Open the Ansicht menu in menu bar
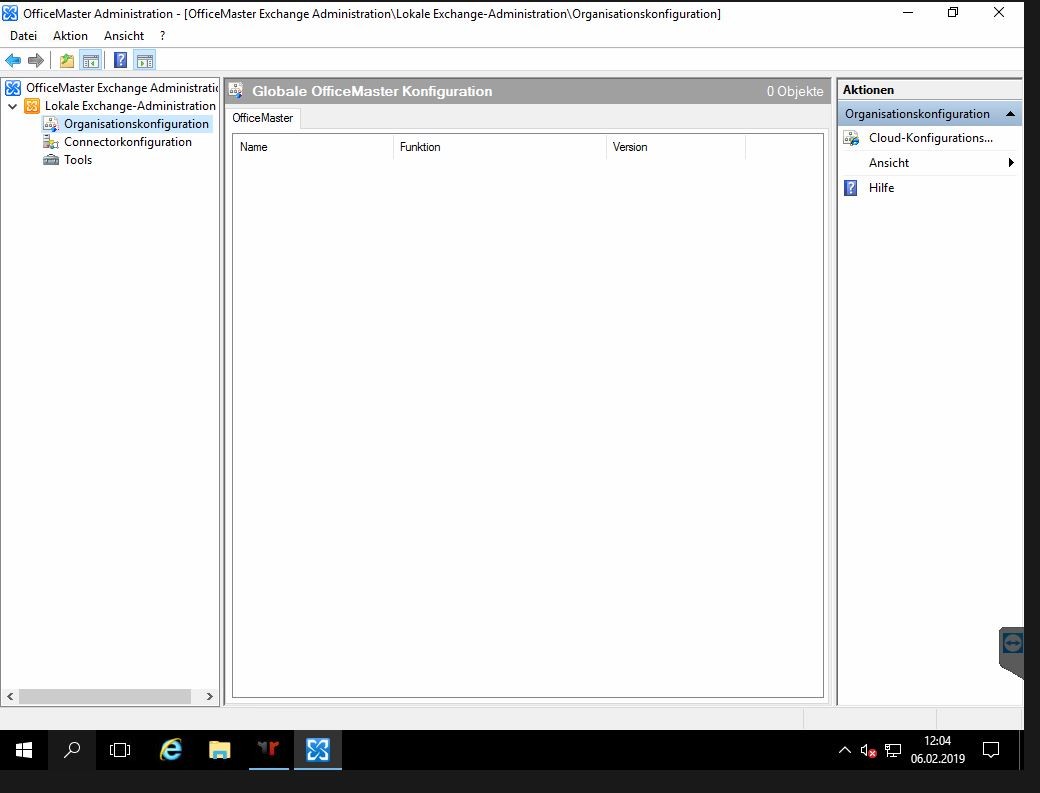This screenshot has height=793, width=1040. [x=124, y=36]
